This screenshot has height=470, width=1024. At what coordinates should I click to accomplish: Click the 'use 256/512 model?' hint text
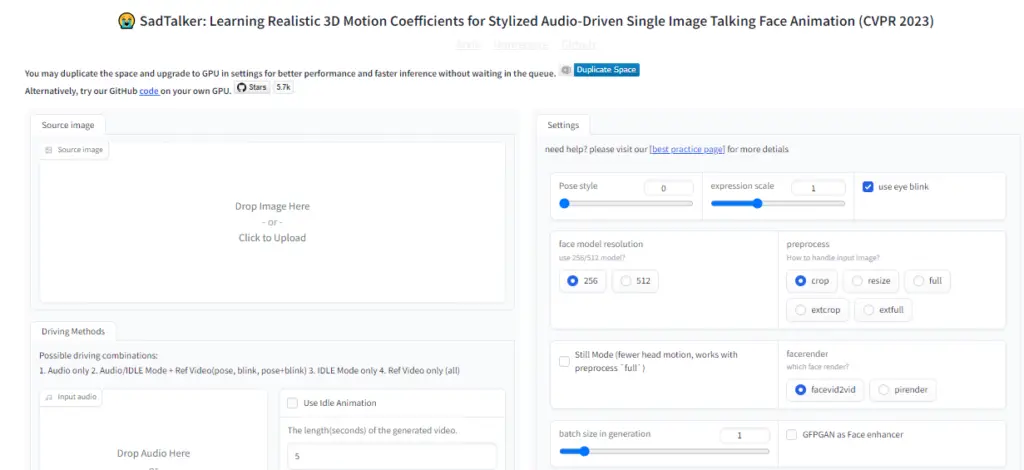click(590, 257)
